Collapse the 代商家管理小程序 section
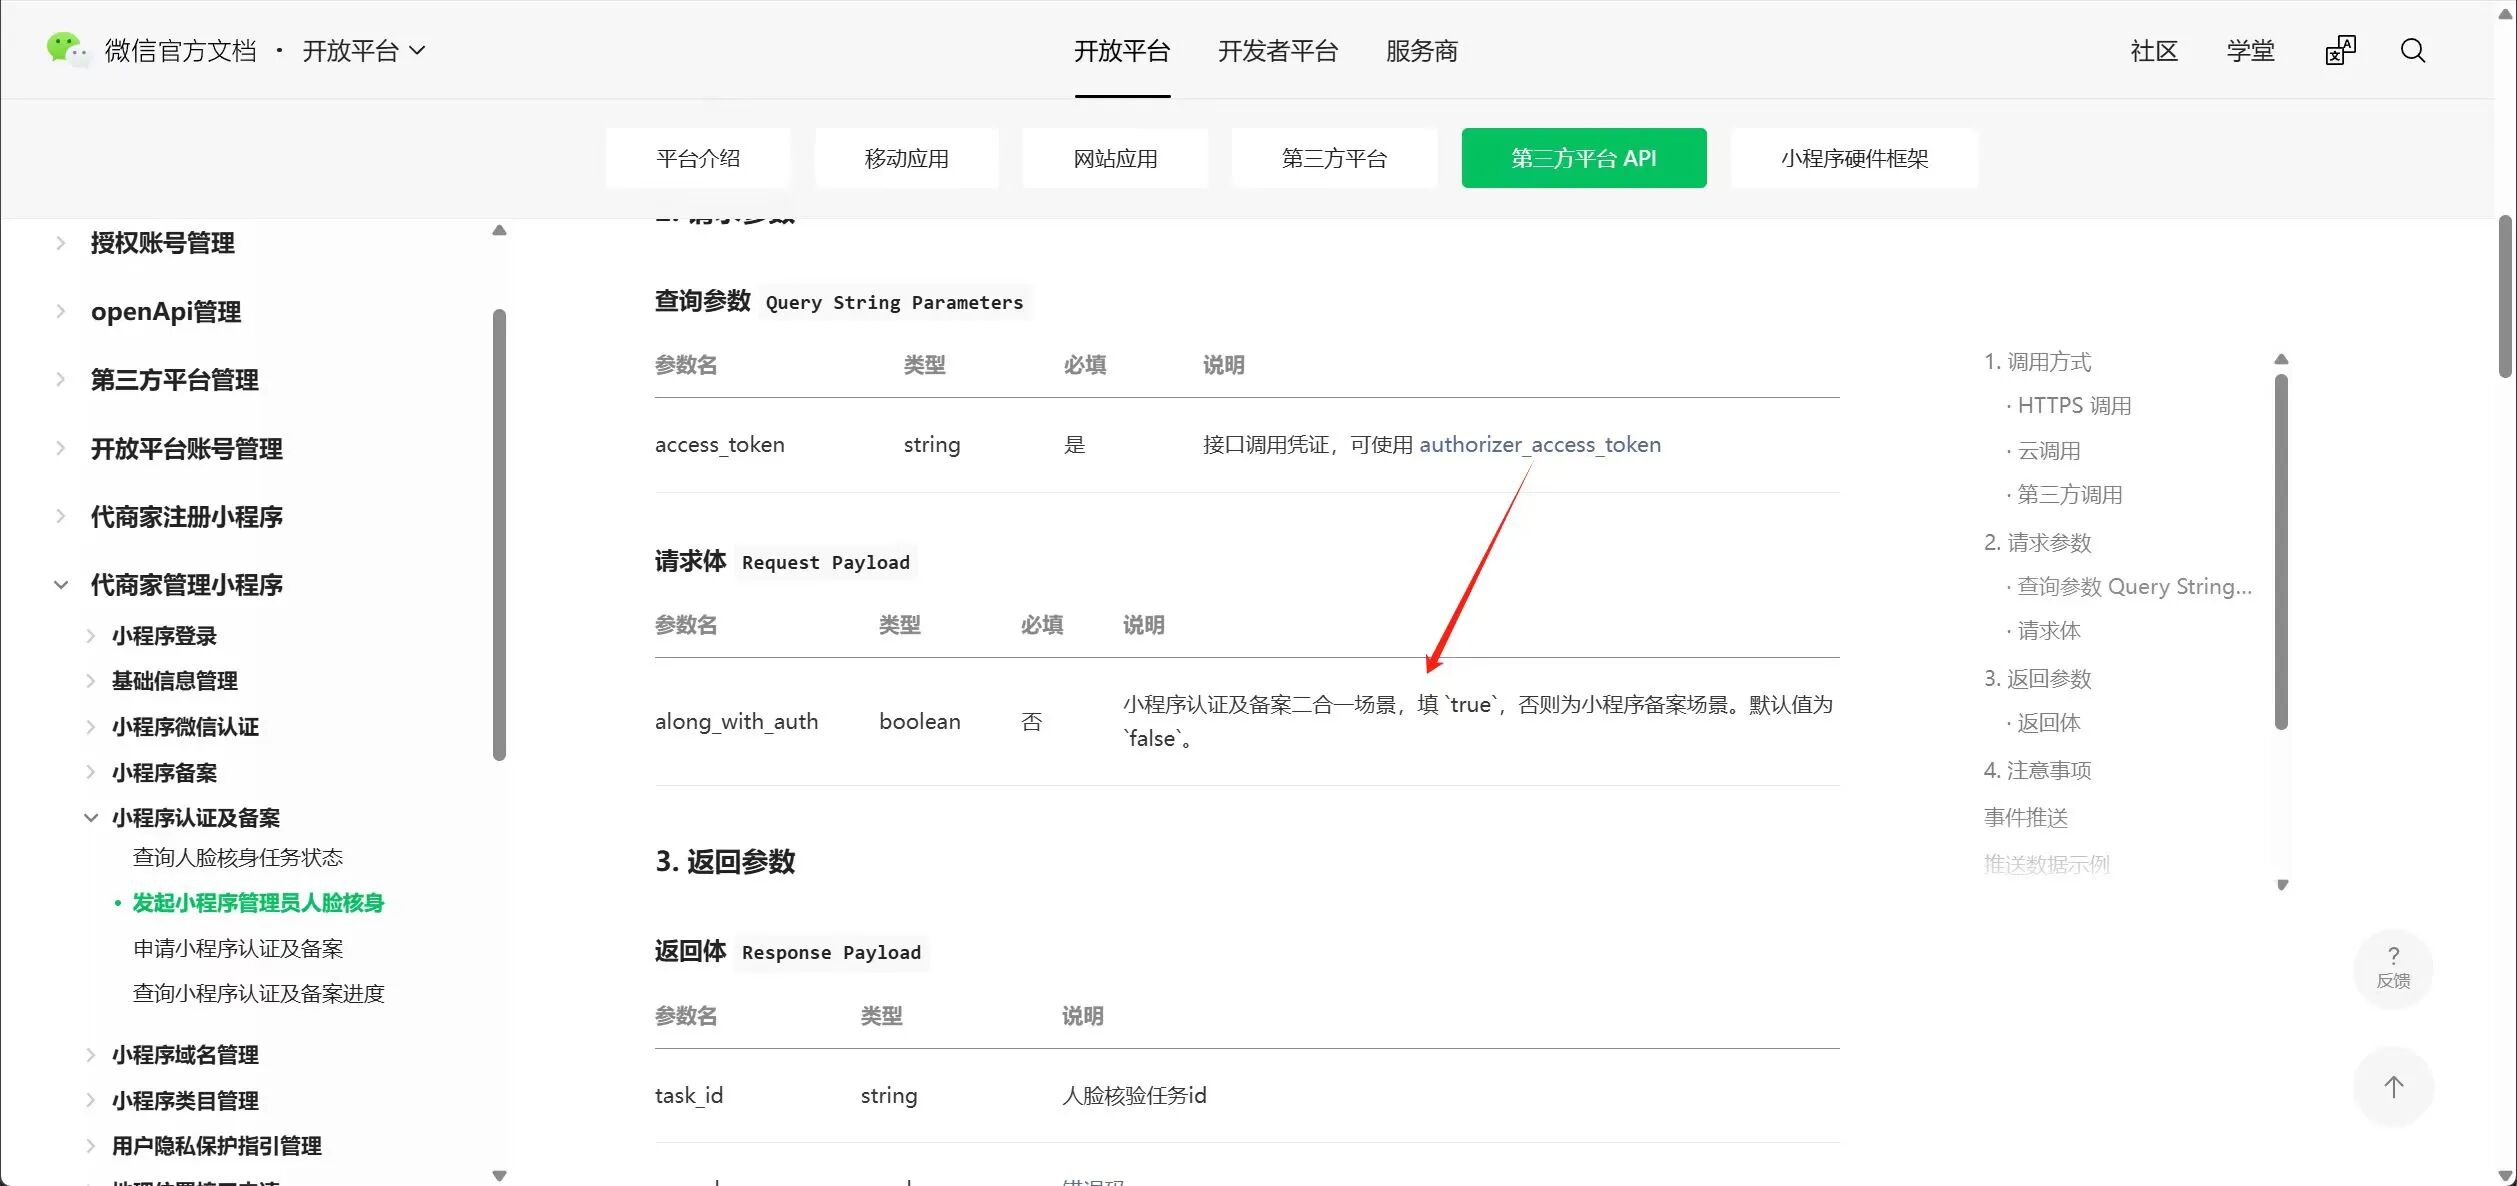Image resolution: width=2517 pixels, height=1186 pixels. (61, 585)
